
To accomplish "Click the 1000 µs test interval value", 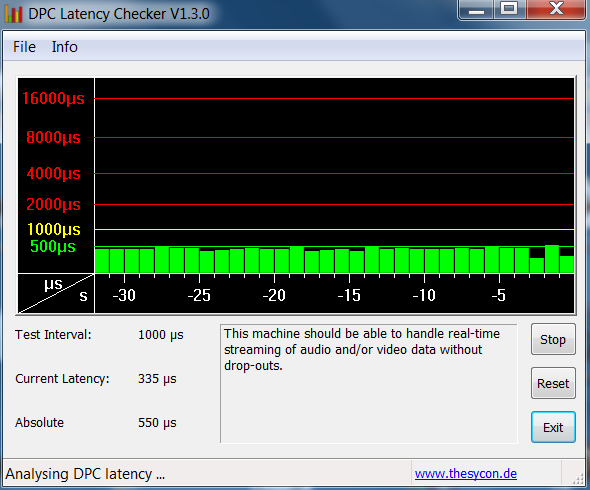I will [161, 335].
